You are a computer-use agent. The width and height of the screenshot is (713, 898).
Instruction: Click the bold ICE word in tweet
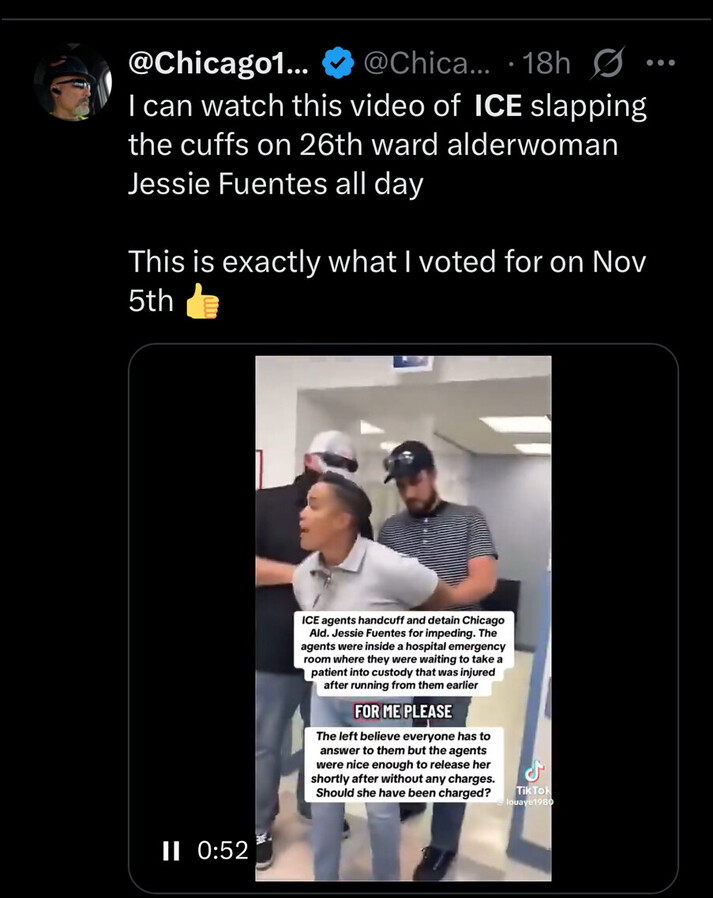pos(498,106)
